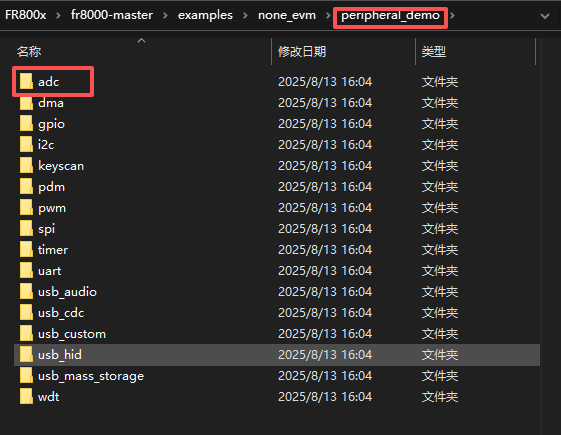Select the pwm folder icon
This screenshot has height=435, width=561.
(26, 207)
